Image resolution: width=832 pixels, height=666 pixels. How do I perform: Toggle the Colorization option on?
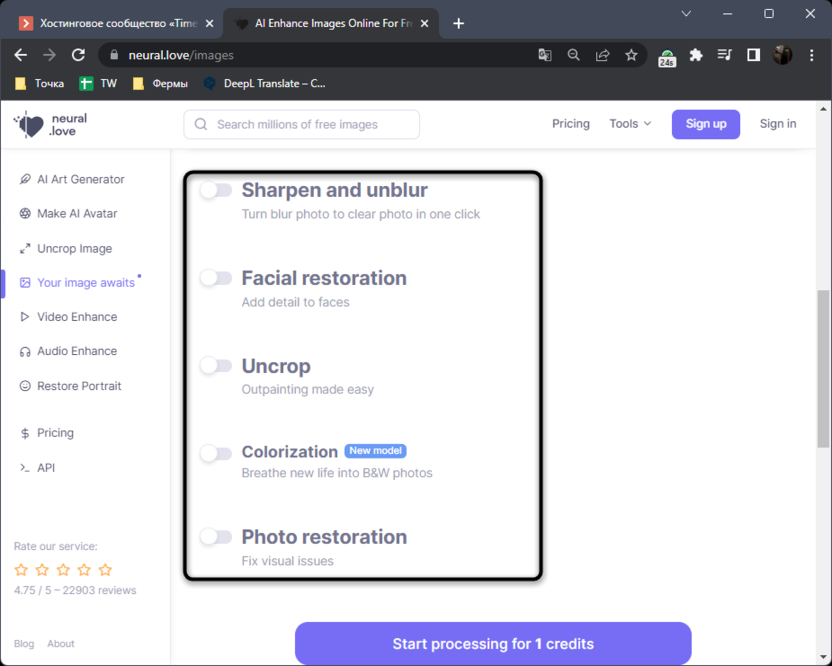[x=216, y=453]
